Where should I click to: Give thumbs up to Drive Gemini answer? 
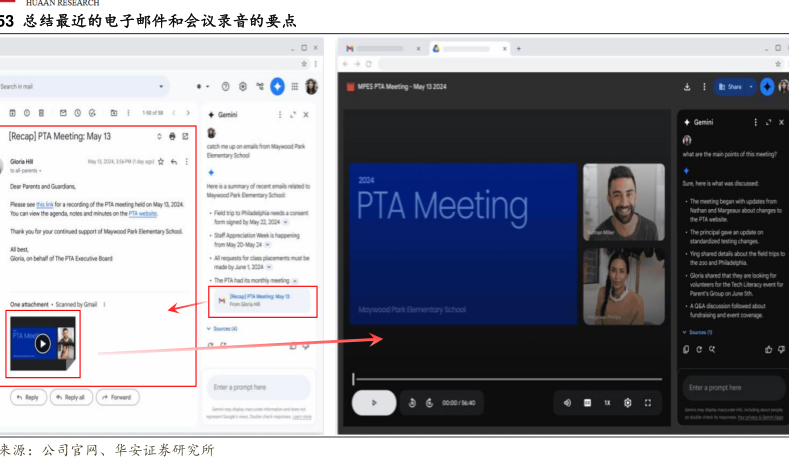768,349
